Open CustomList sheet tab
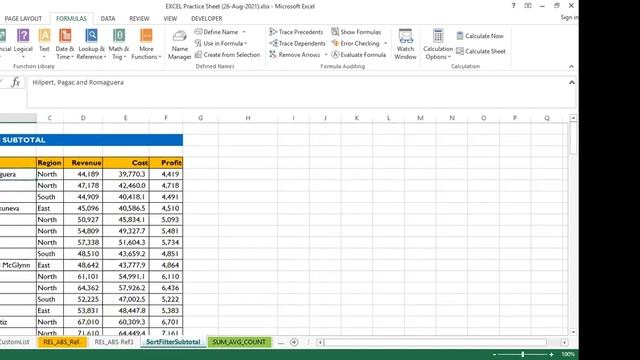Image resolution: width=640 pixels, height=360 pixels. [15, 342]
